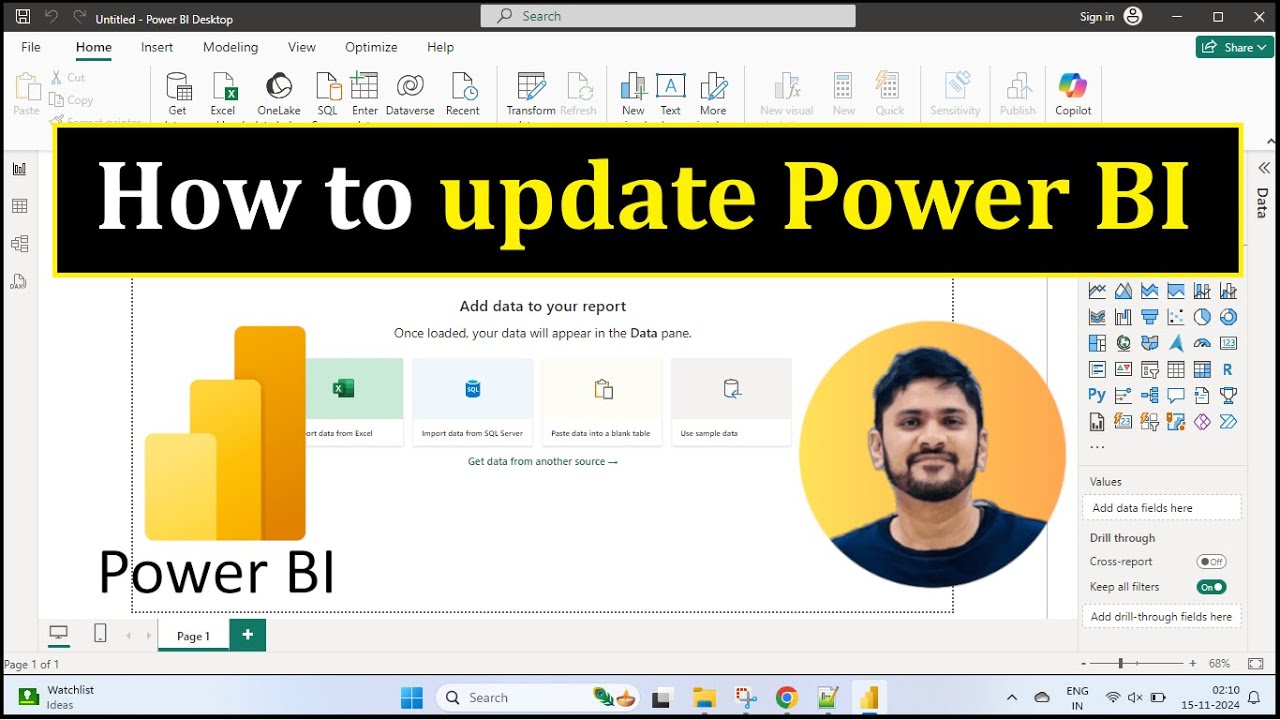Show more visuals via ellipsis

pos(1097,447)
